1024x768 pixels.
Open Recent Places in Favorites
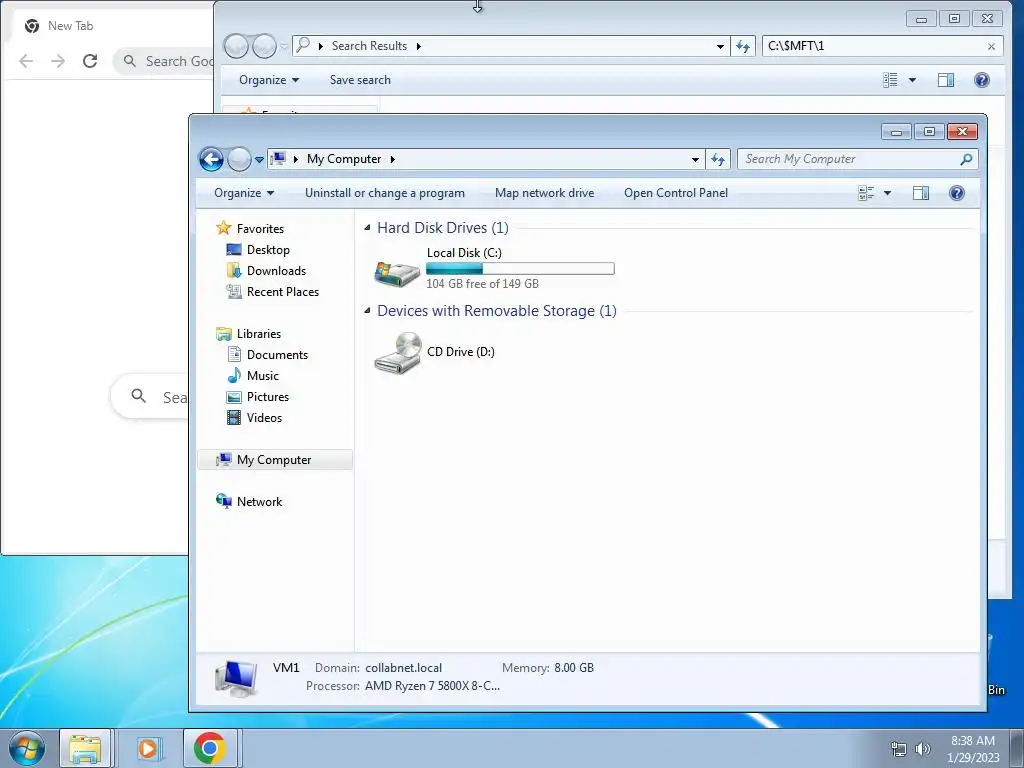click(x=283, y=292)
